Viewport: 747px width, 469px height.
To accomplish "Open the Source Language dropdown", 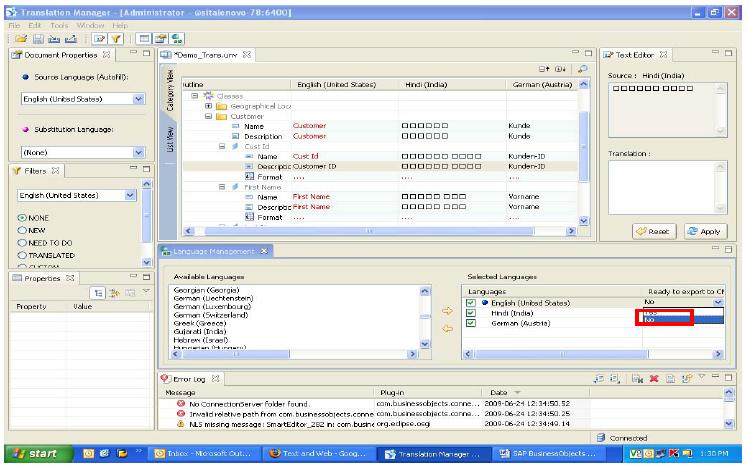I will [138, 99].
